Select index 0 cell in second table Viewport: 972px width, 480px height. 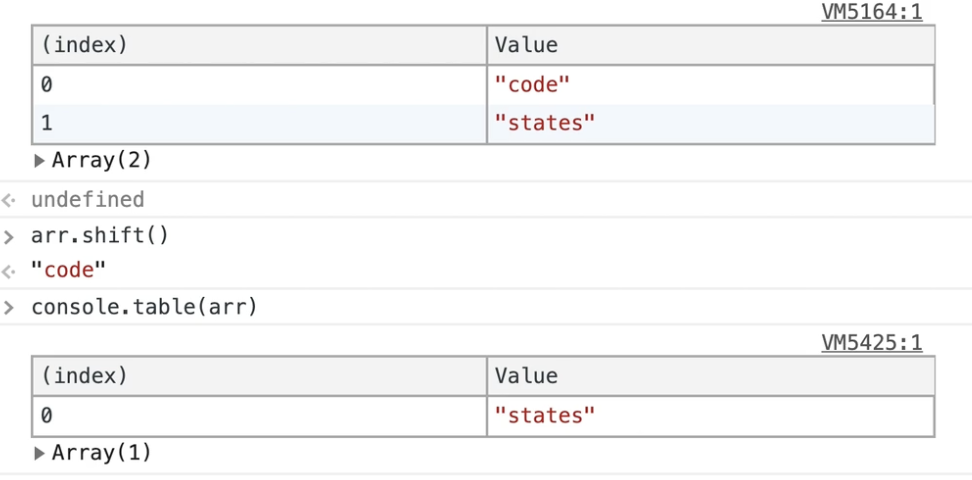pyautogui.click(x=259, y=415)
